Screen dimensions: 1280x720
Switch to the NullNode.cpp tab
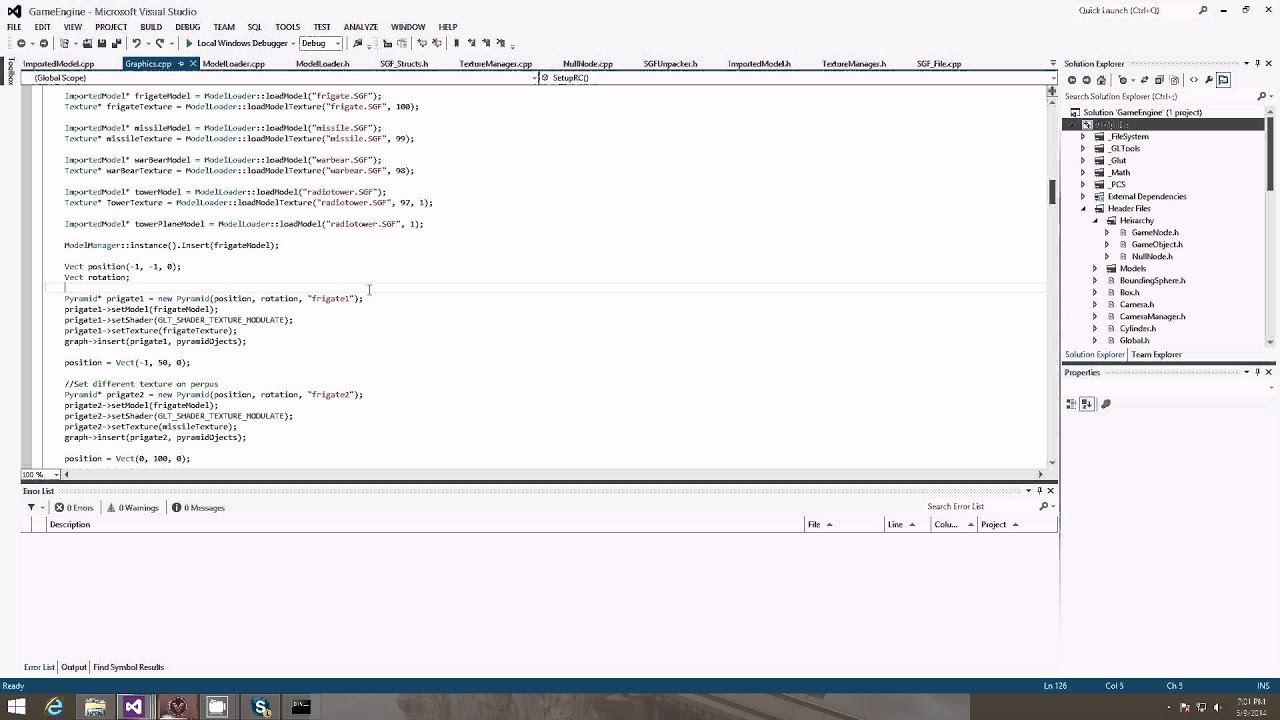point(587,64)
